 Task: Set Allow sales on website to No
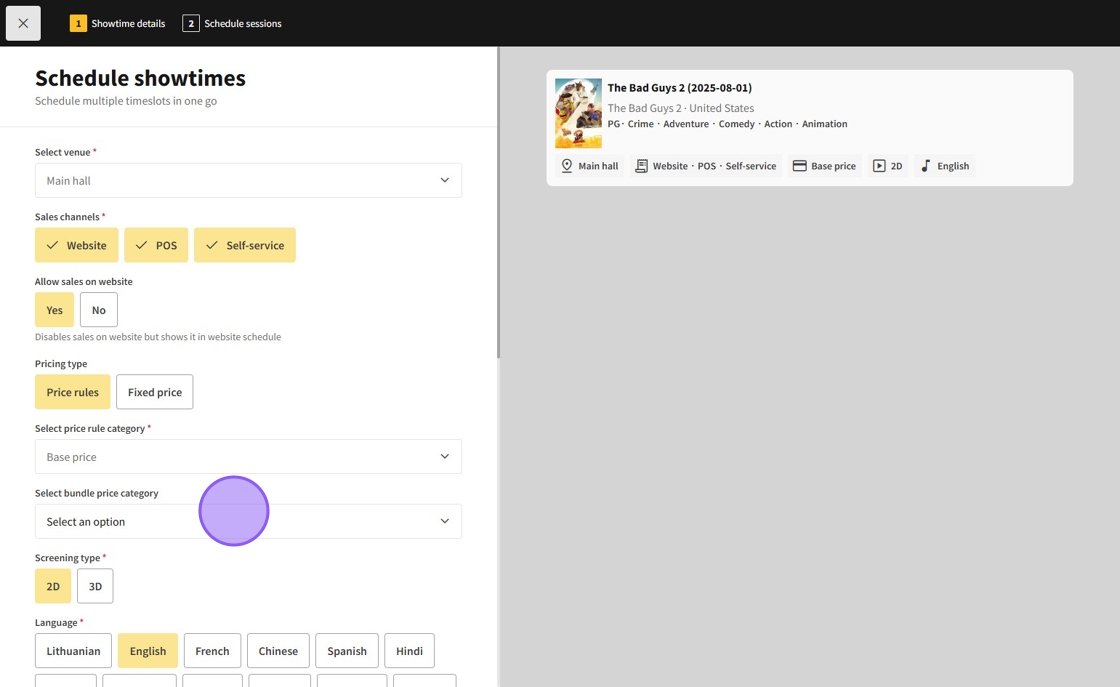pos(98,310)
